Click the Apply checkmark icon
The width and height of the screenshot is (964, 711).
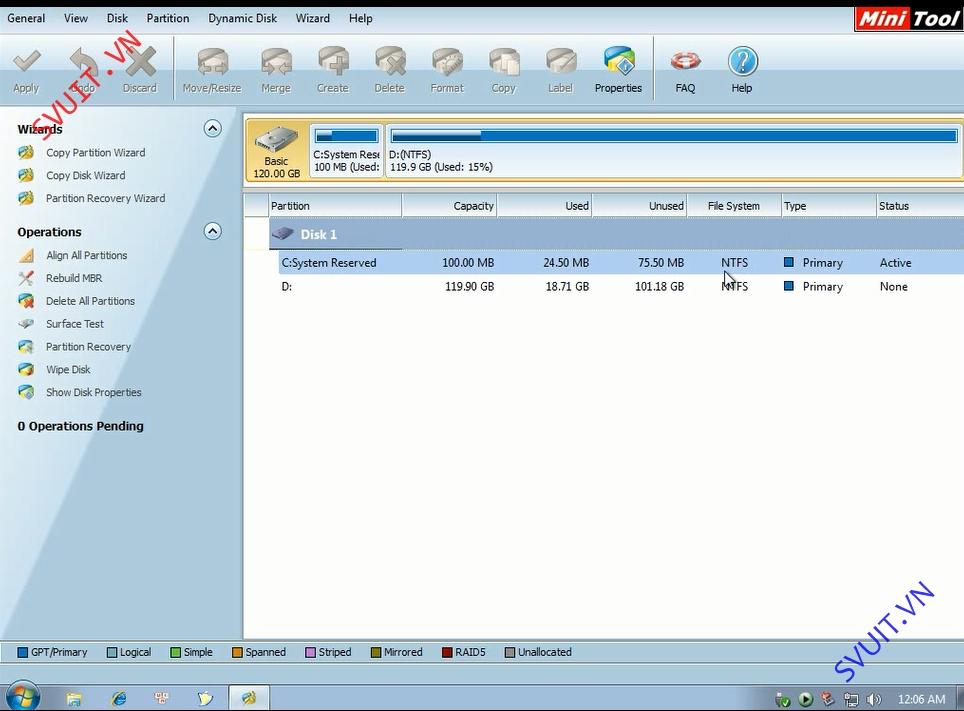26,62
